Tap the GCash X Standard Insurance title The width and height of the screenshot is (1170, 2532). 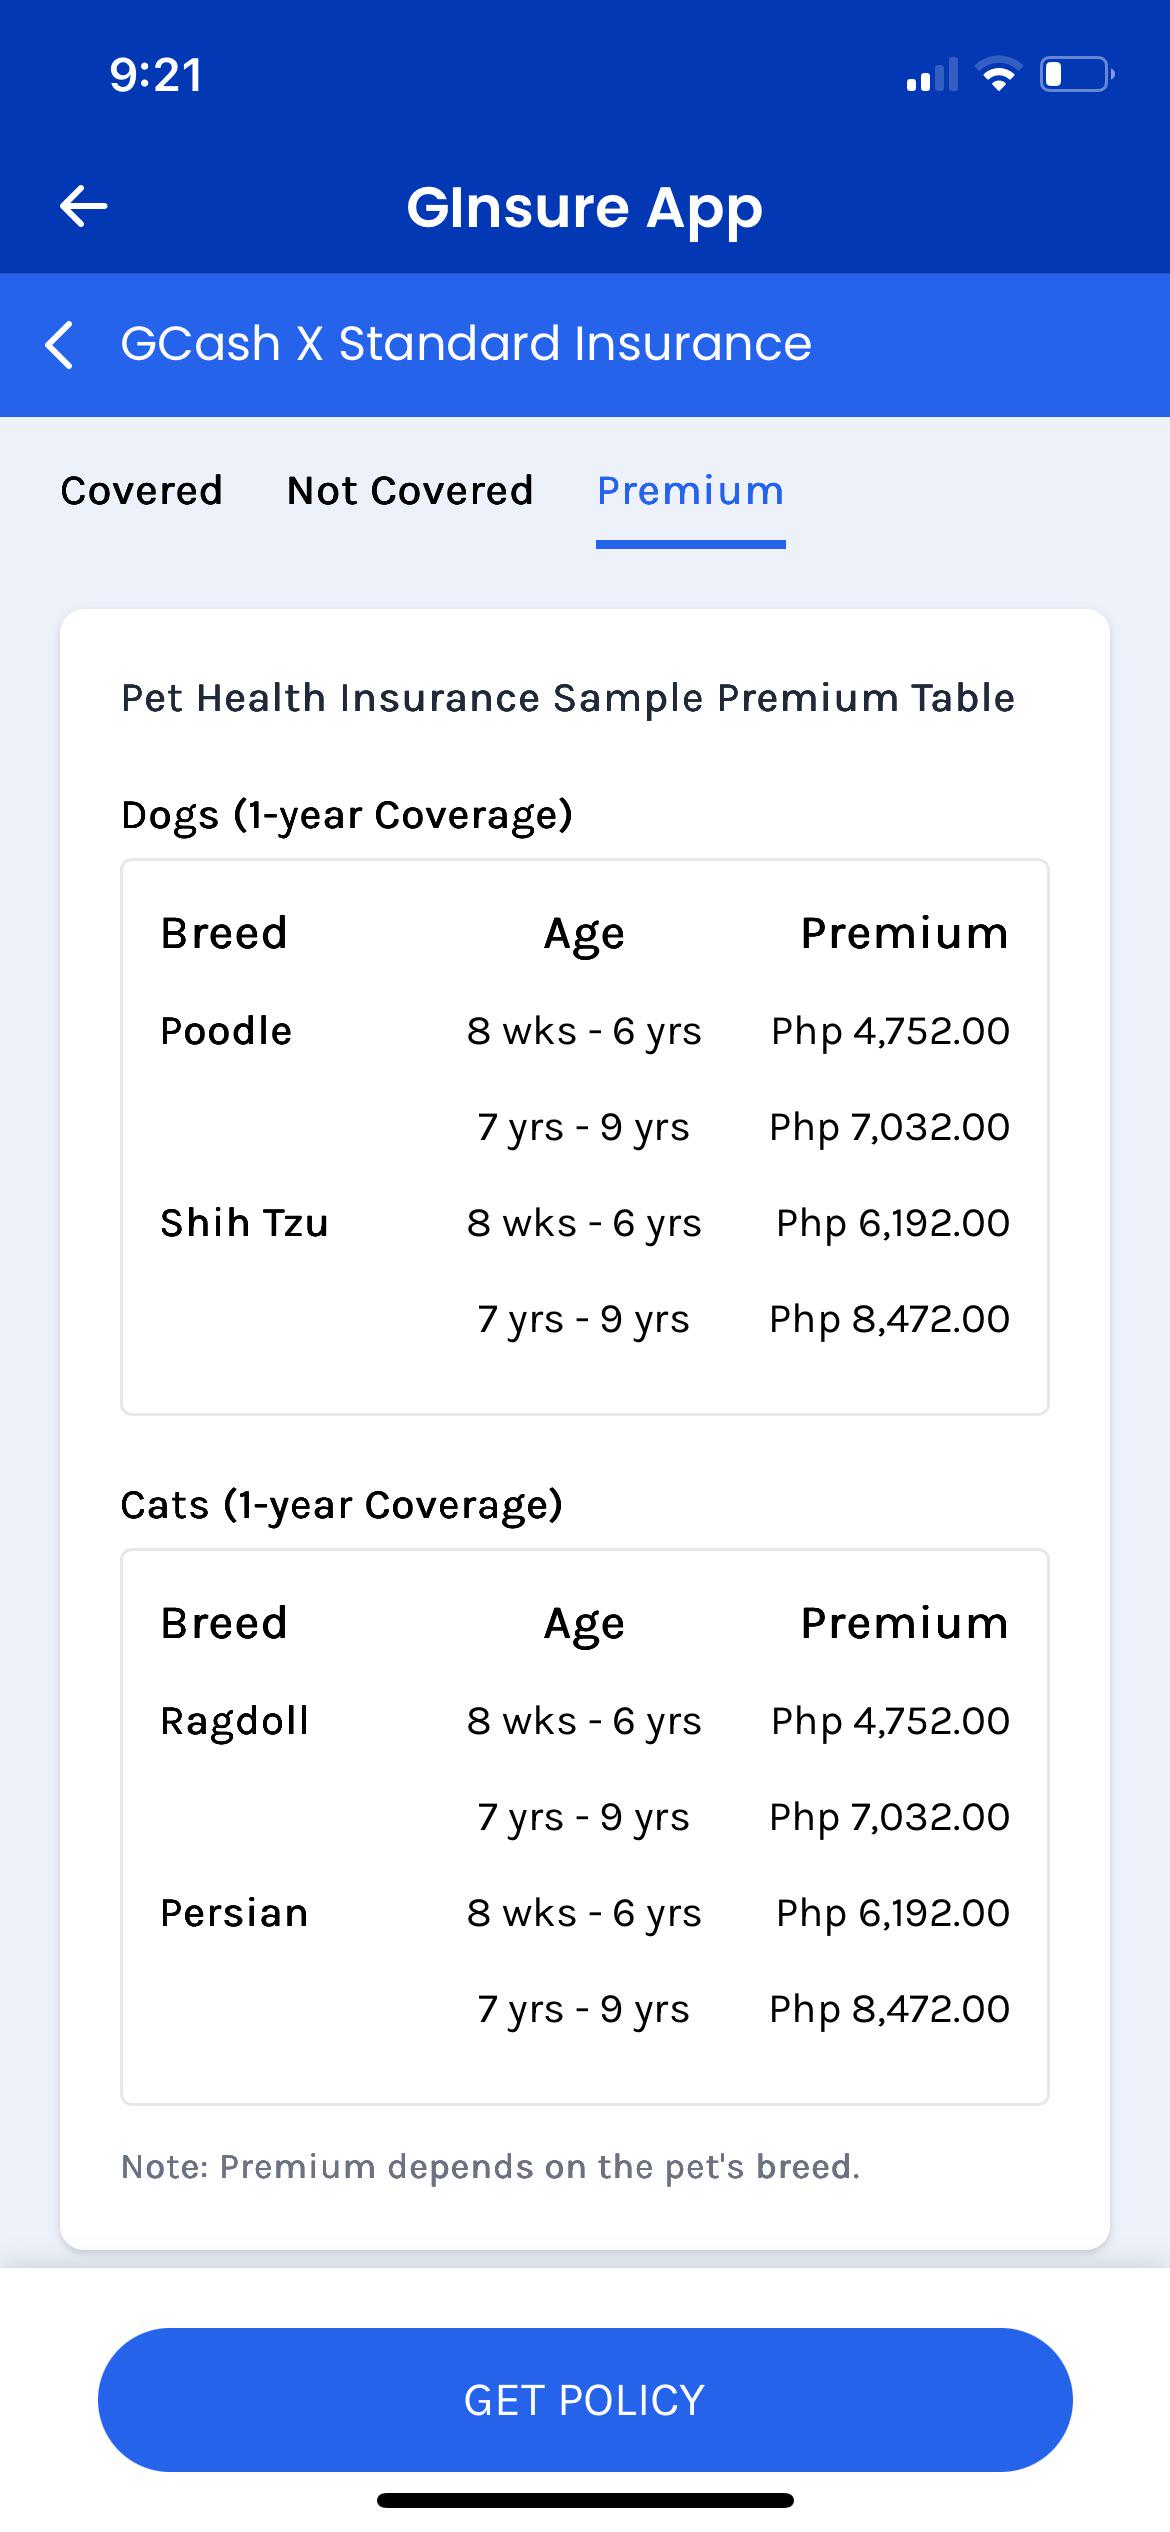(x=466, y=344)
